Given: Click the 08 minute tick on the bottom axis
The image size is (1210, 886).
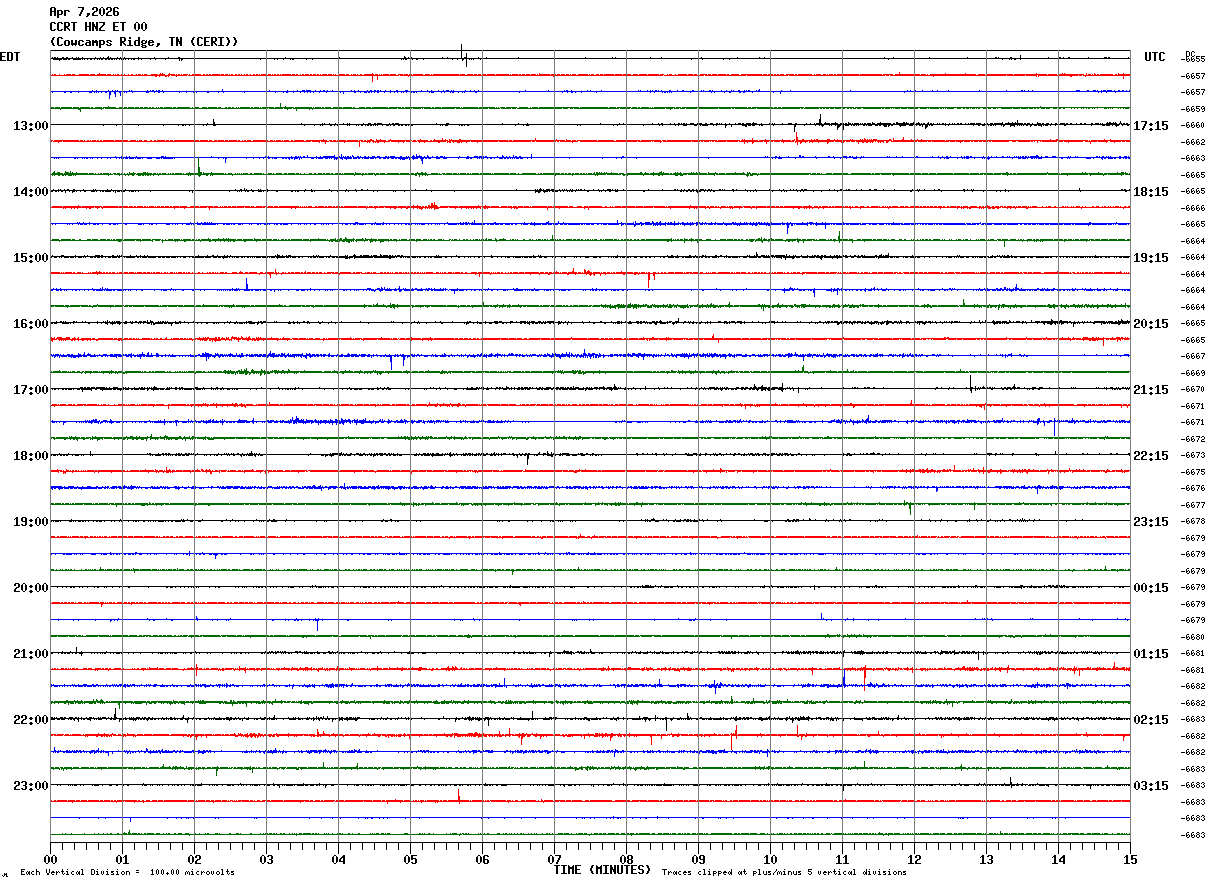Looking at the screenshot, I should [x=626, y=859].
